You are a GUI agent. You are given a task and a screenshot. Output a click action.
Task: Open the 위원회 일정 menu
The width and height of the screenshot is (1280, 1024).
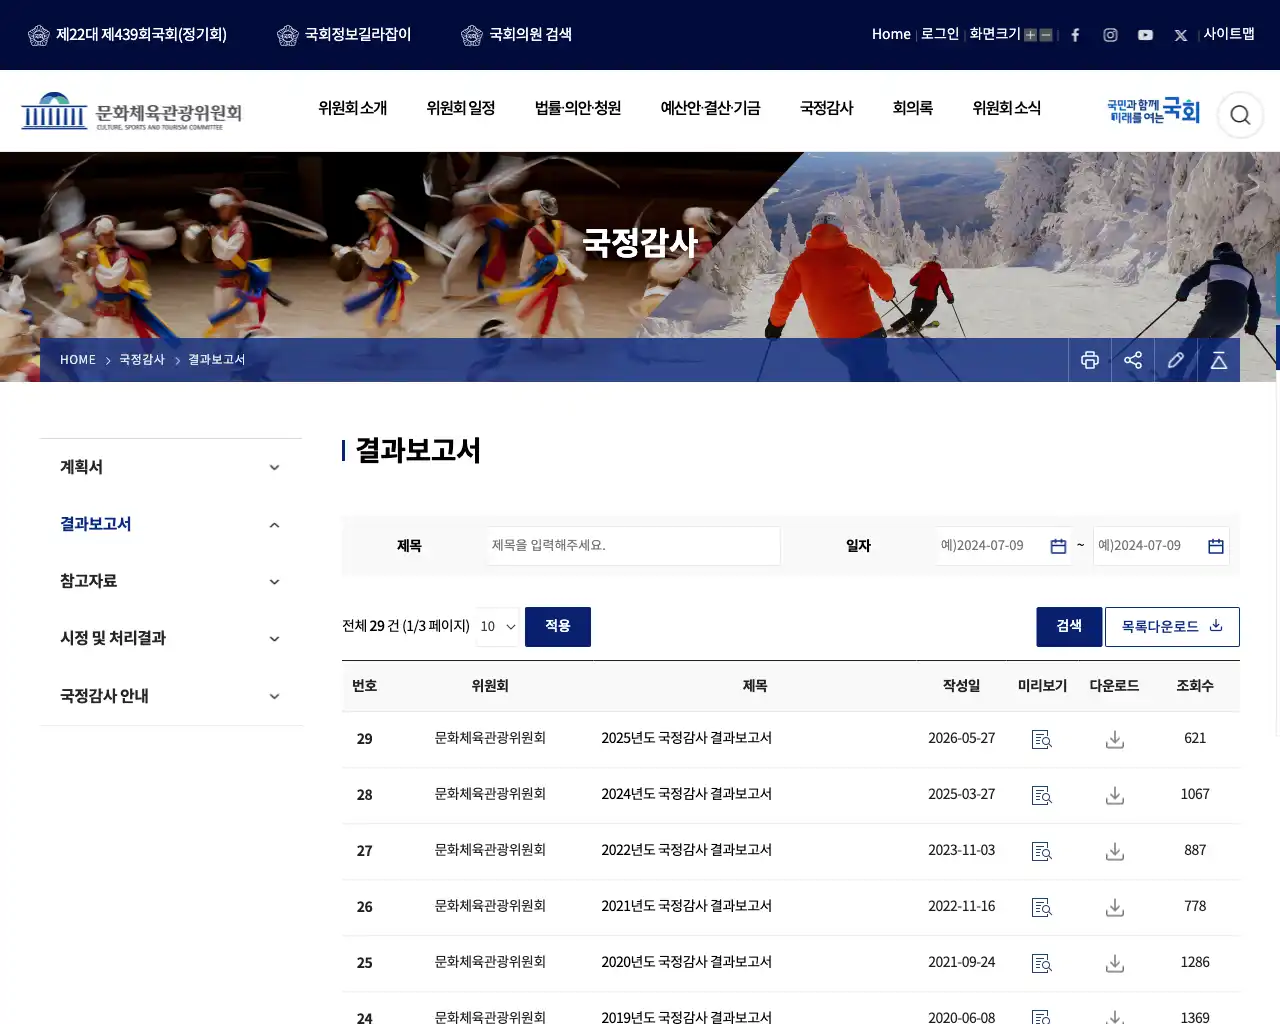[461, 108]
